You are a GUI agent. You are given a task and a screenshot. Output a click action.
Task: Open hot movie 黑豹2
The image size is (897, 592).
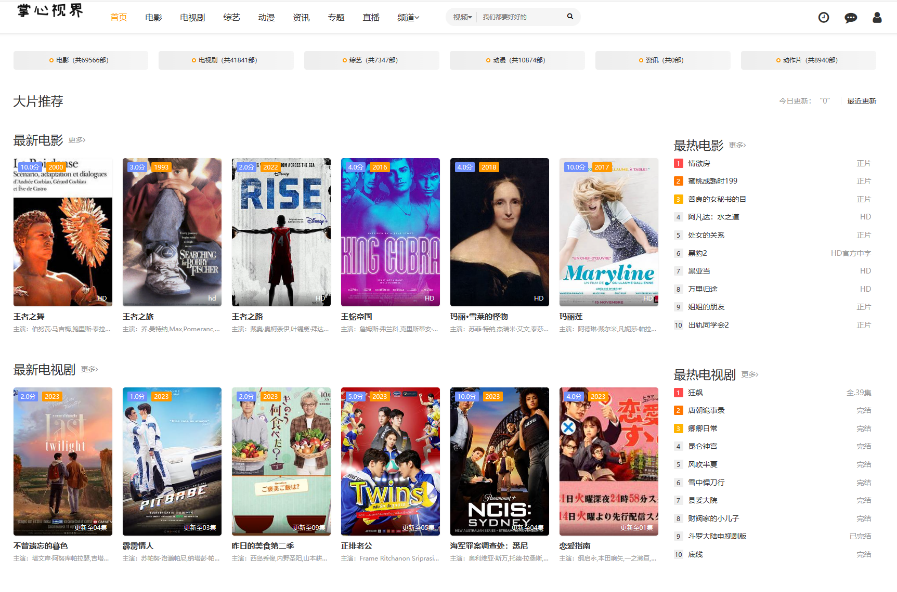(697, 253)
